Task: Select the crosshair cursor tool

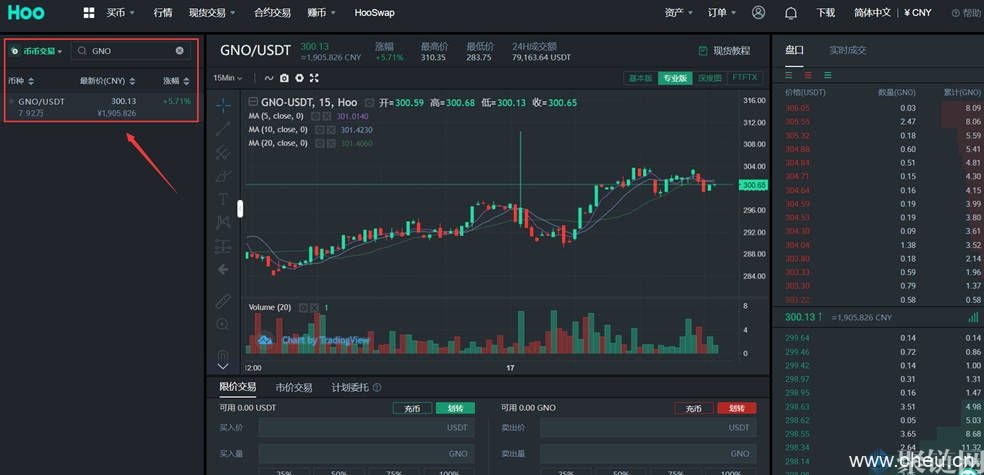Action: [223, 103]
